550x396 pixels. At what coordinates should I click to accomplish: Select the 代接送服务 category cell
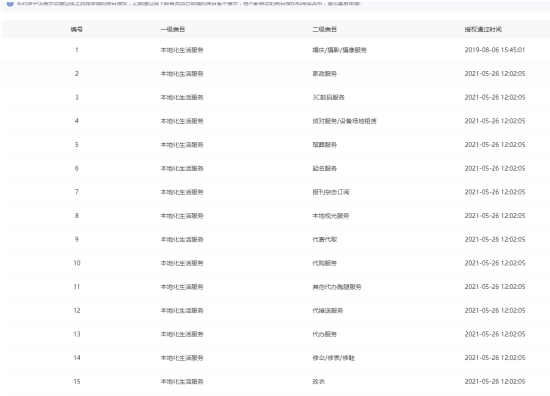tap(328, 310)
